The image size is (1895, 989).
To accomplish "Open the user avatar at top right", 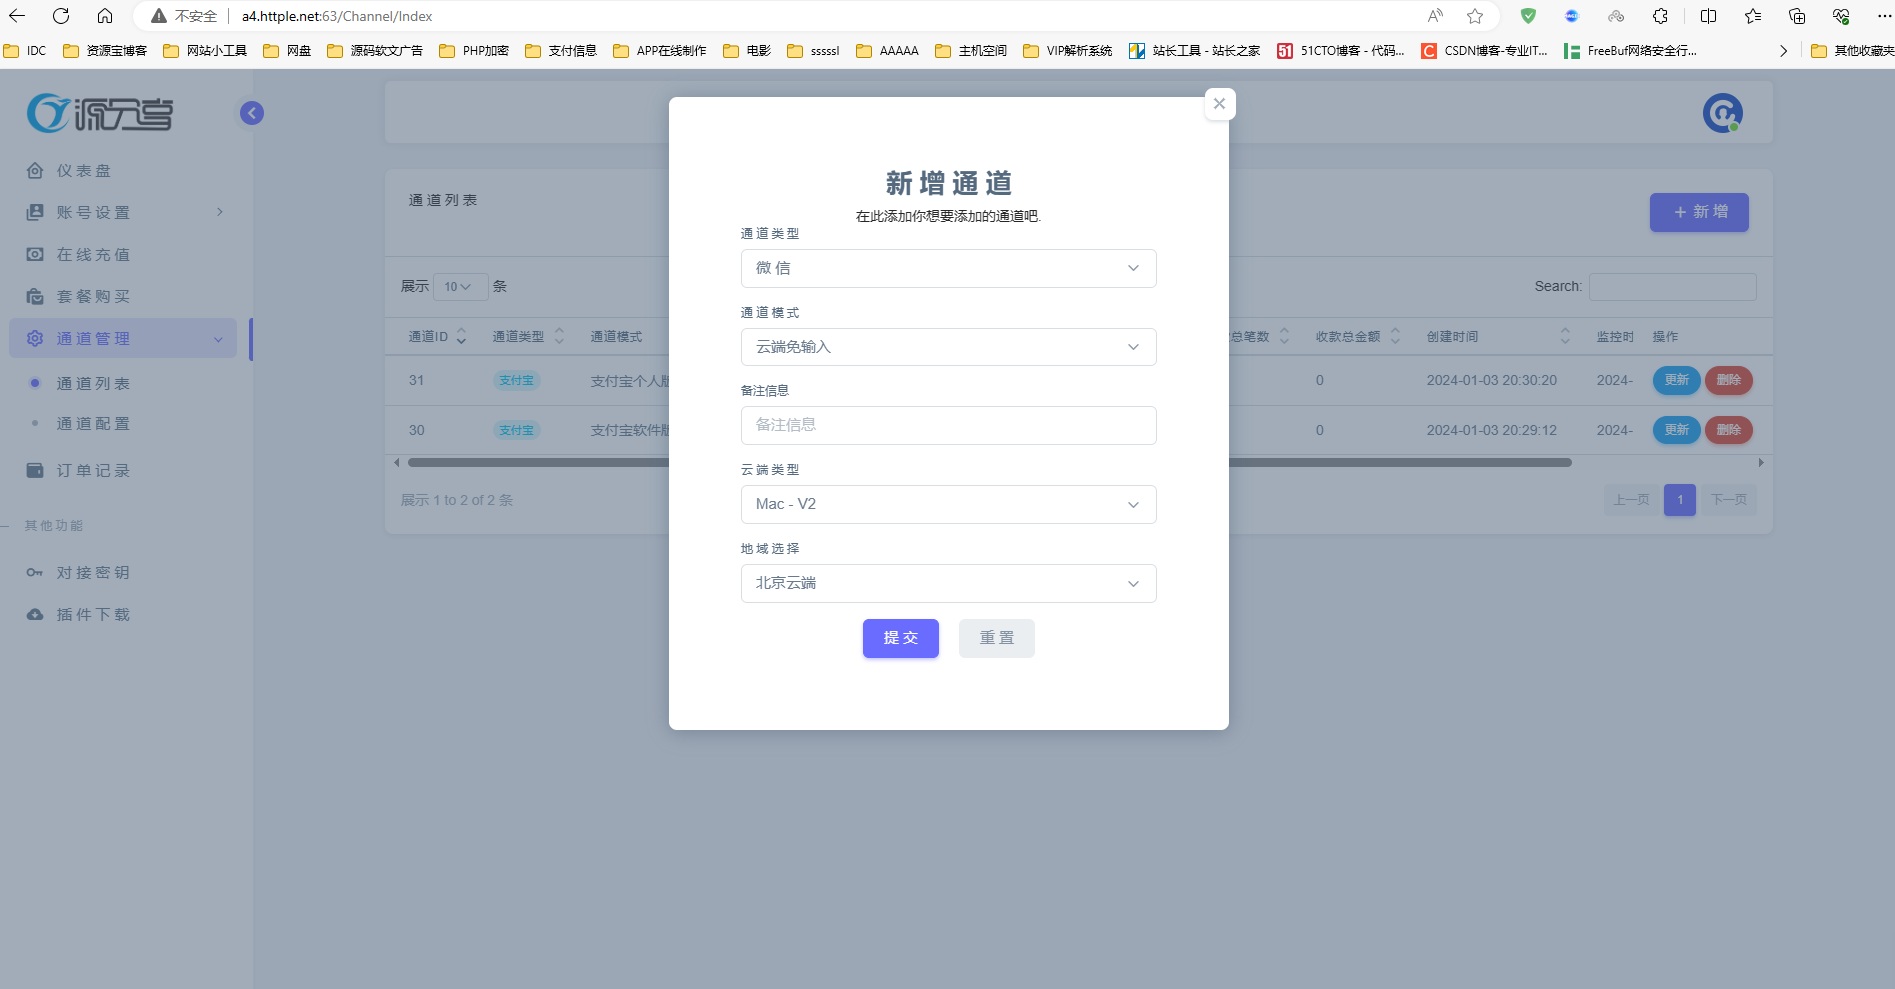I will tap(1723, 113).
